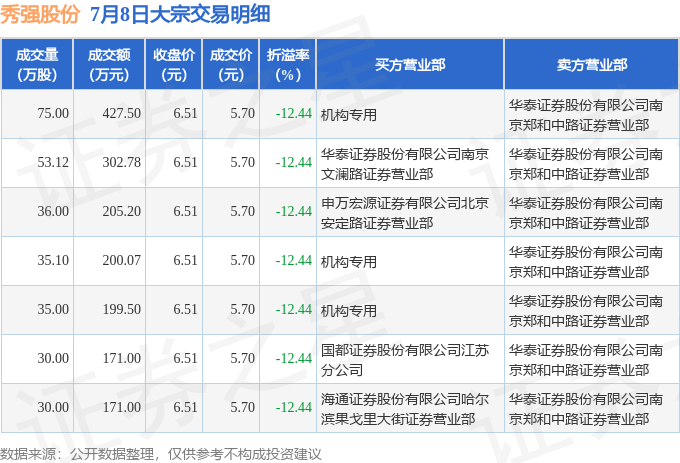
Task: Click the 199.50 transaction amount cell
Action: pos(109,310)
